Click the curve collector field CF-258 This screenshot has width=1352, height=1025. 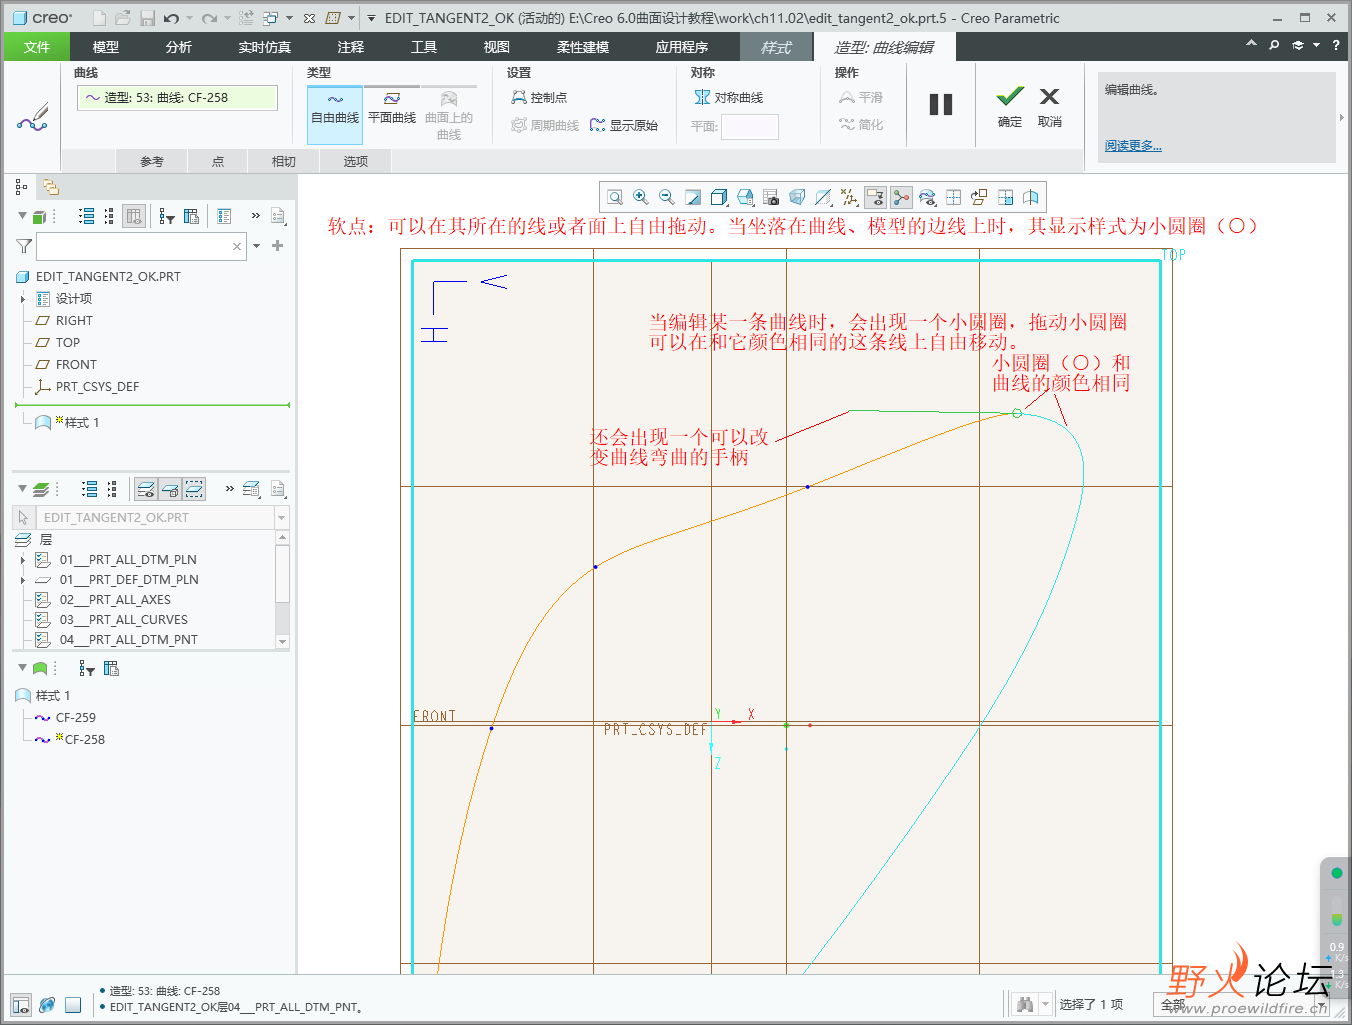pyautogui.click(x=177, y=97)
